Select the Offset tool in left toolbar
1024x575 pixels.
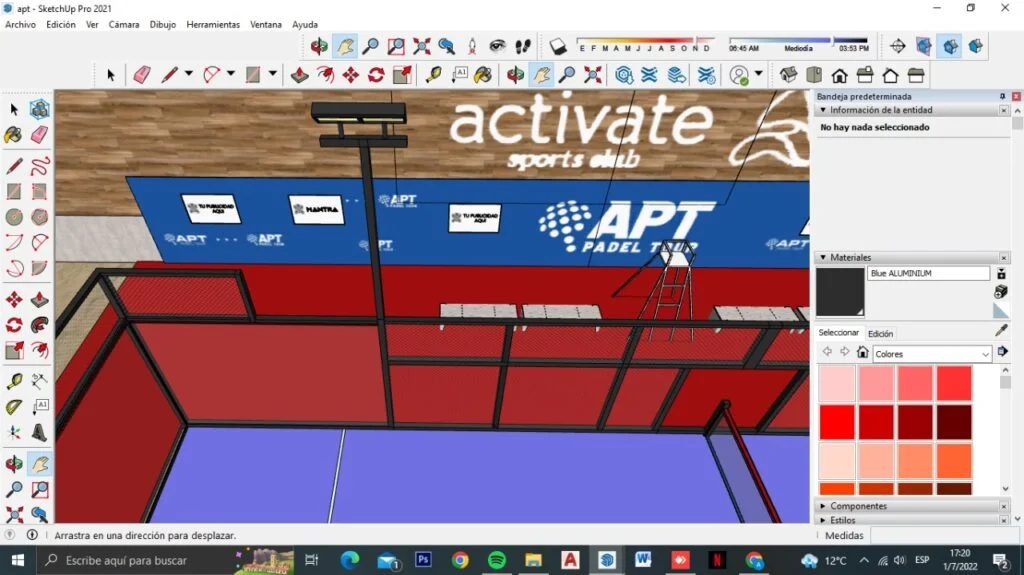pos(39,351)
